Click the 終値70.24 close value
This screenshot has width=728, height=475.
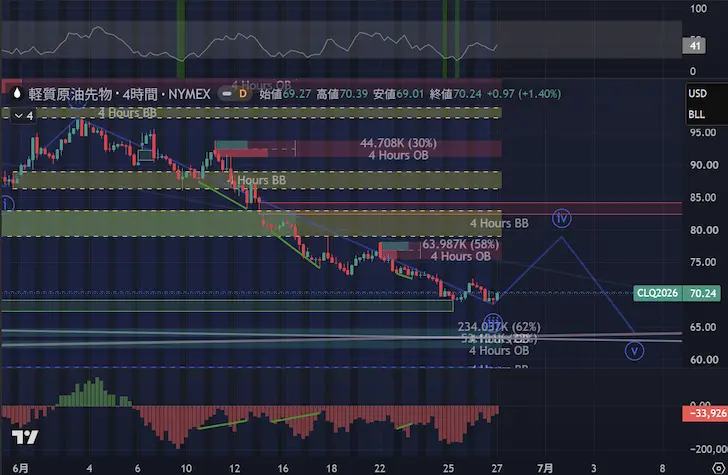[x=455, y=94]
